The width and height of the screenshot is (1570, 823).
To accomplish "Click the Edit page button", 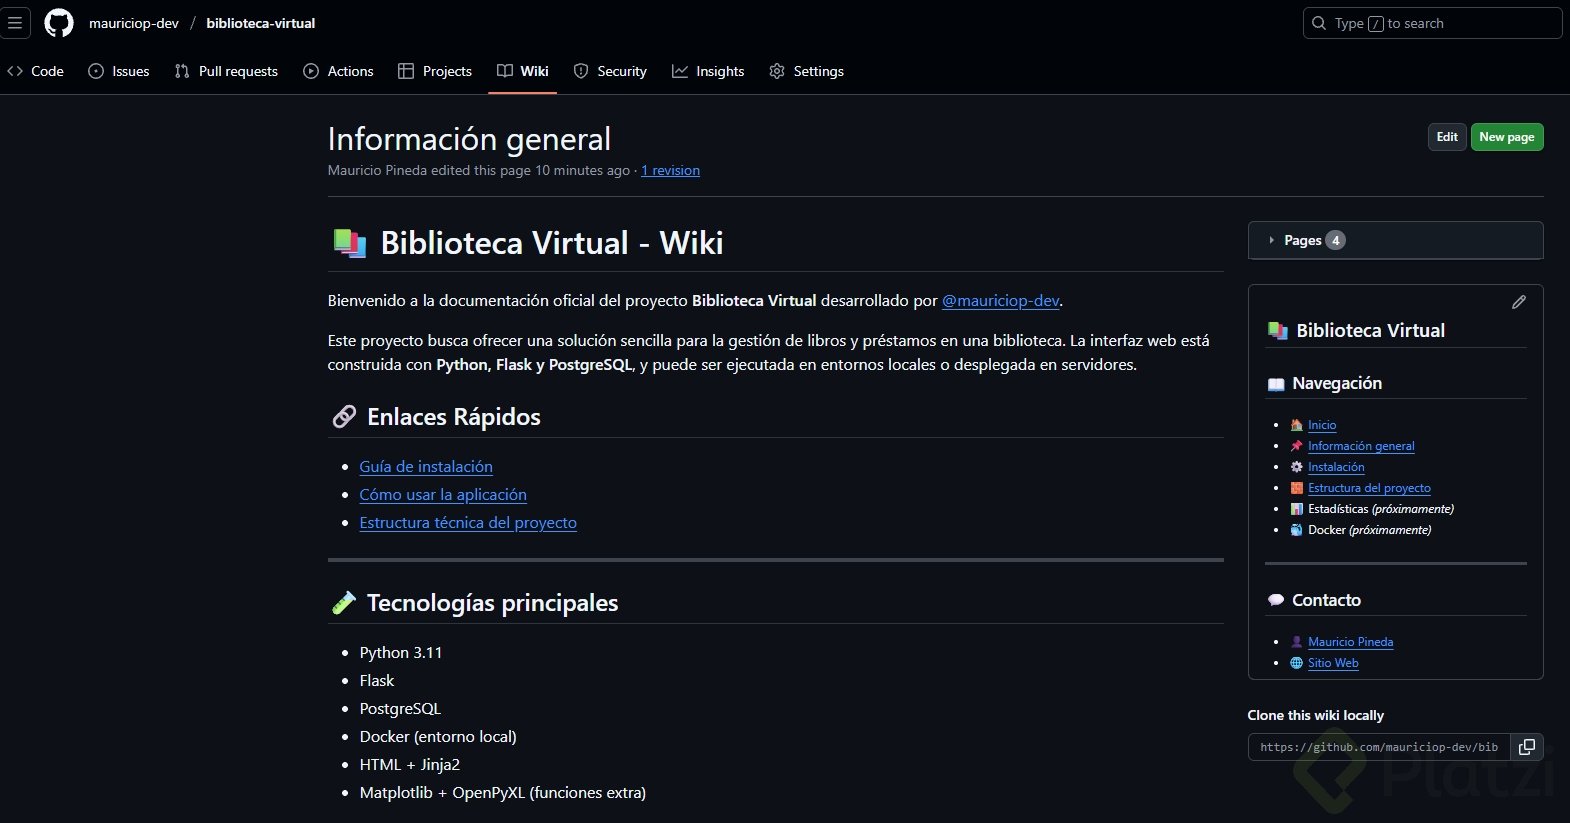I will (x=1447, y=137).
